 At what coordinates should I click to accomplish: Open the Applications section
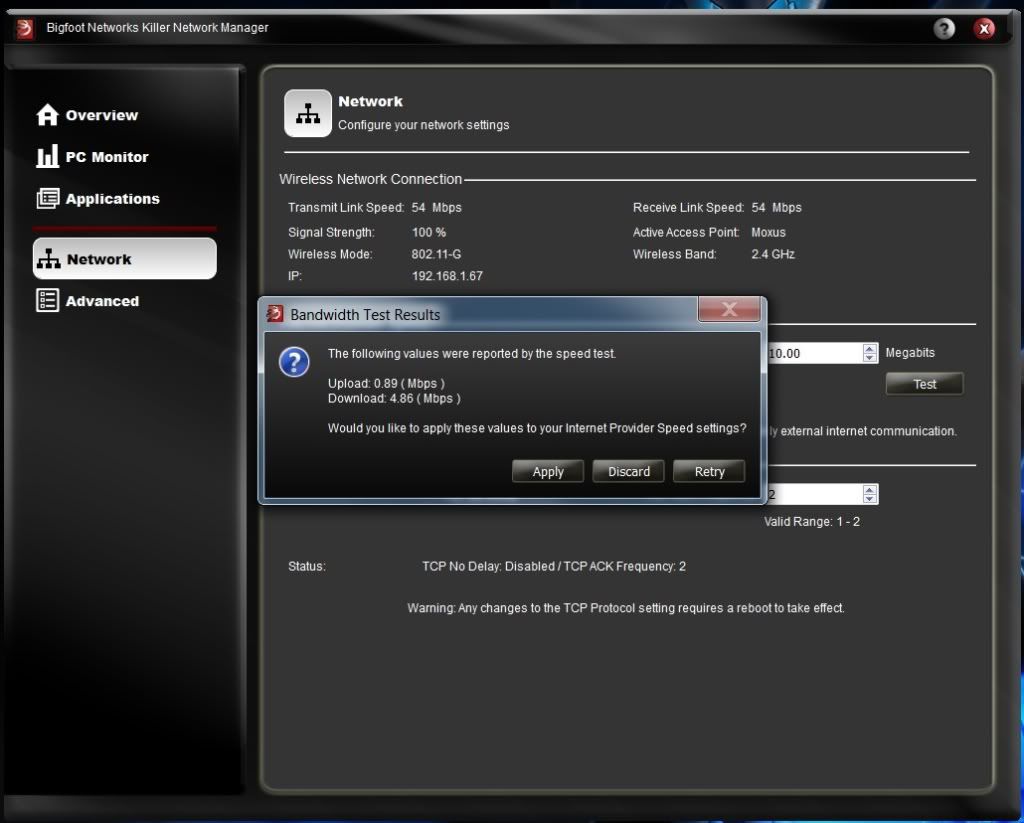pyautogui.click(x=98, y=199)
